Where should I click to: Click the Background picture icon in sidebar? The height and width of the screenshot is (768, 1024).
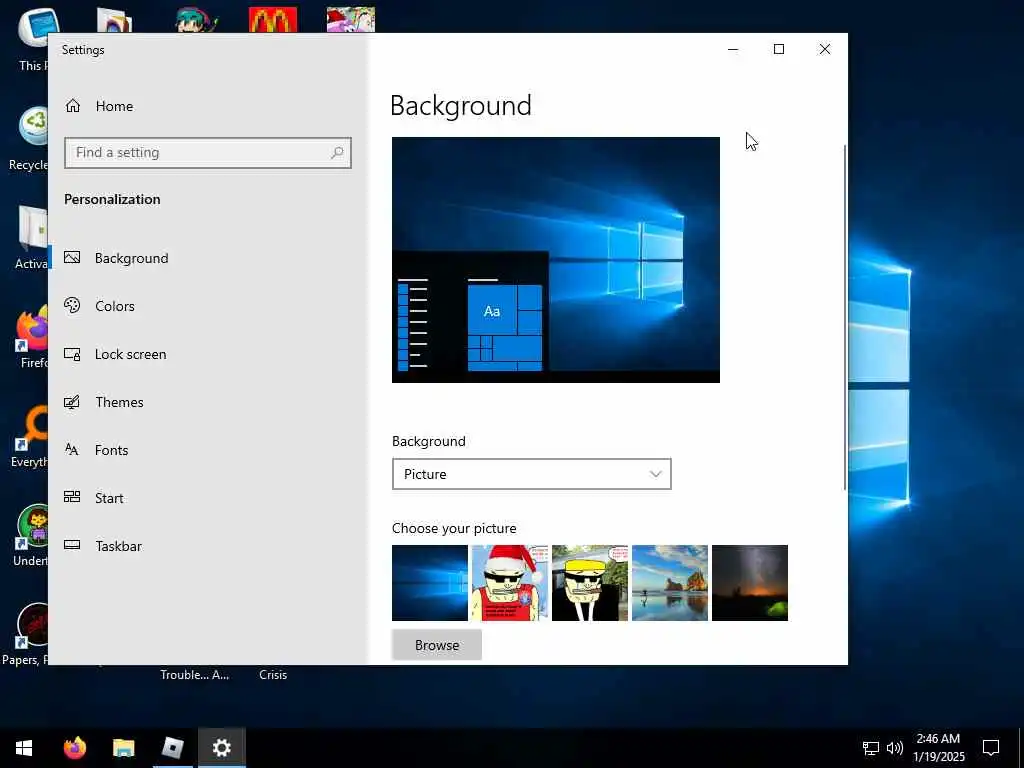click(x=72, y=257)
